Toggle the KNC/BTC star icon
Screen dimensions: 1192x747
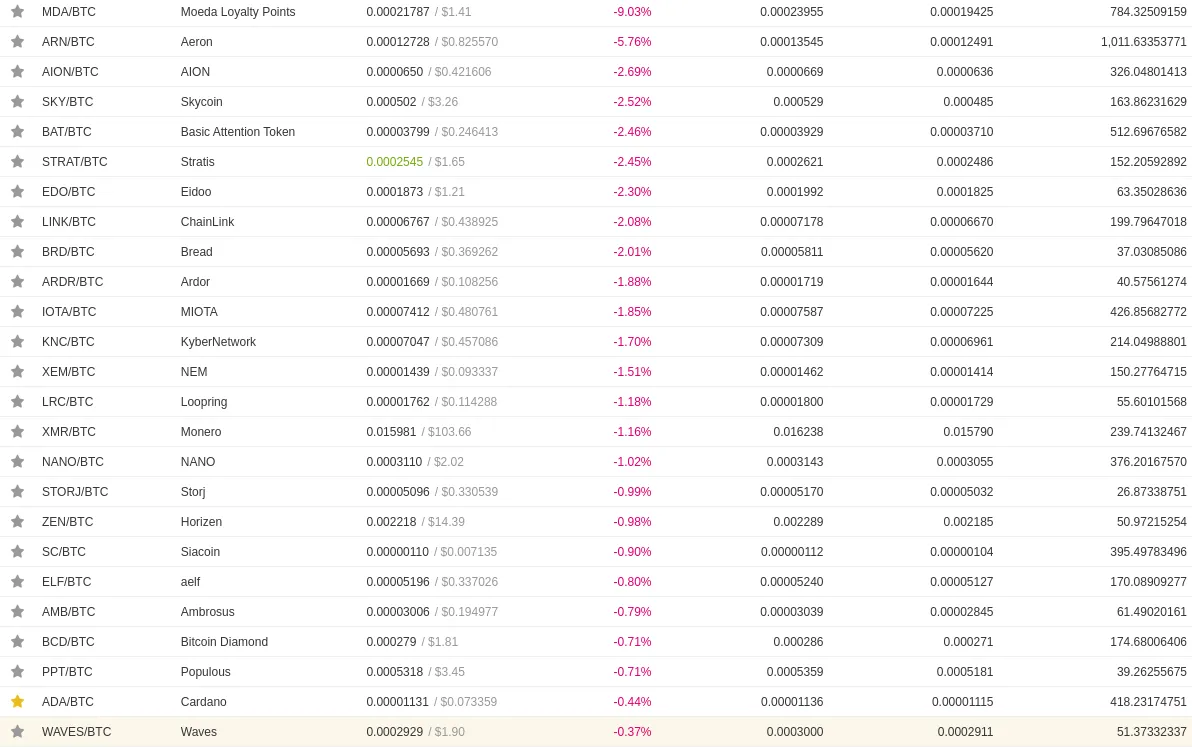pos(17,341)
